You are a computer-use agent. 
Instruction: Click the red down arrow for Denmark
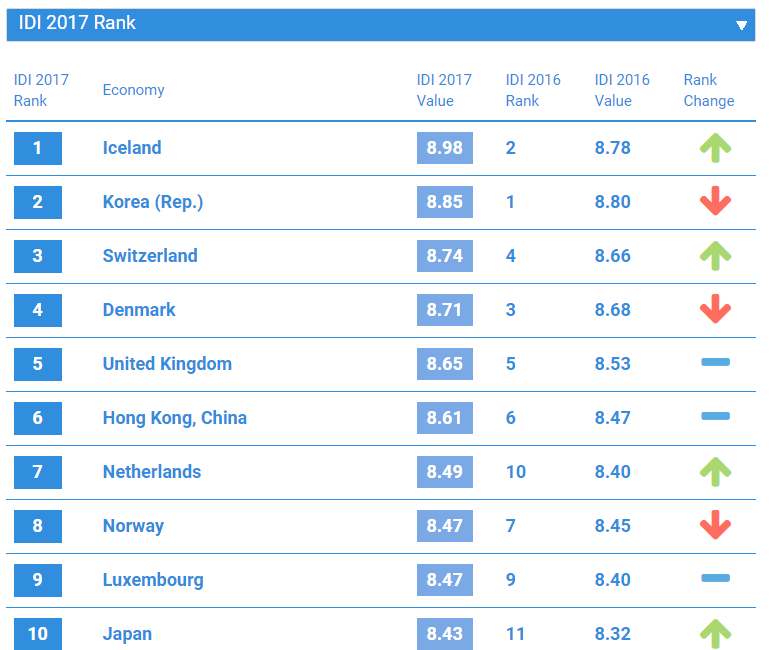(x=715, y=309)
